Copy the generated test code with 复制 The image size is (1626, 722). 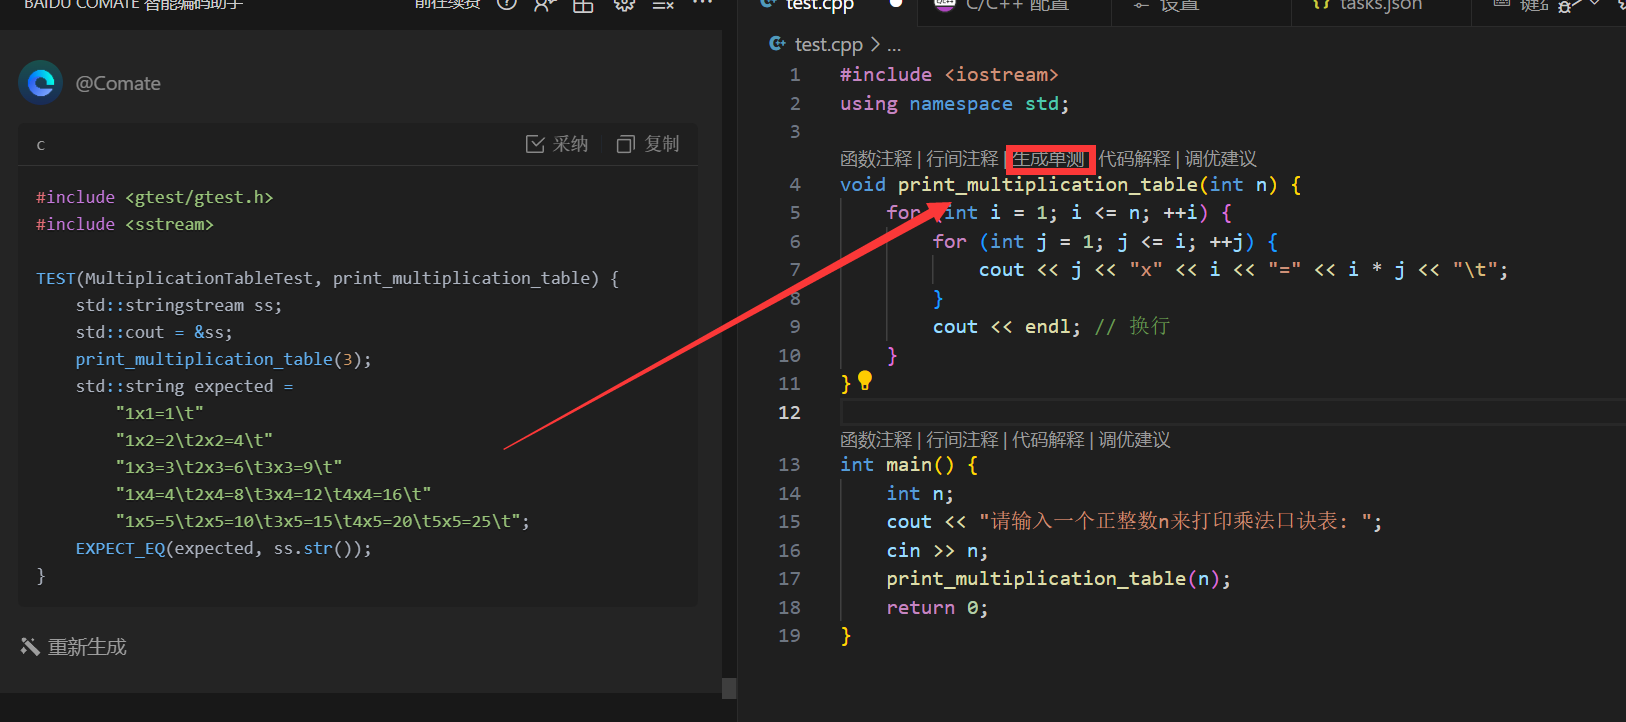point(648,144)
